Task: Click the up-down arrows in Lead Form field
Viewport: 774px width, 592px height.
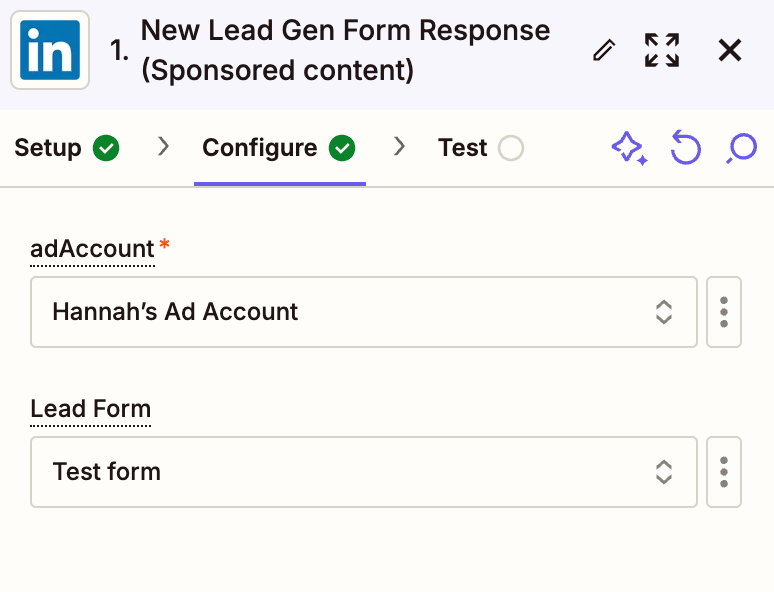Action: (x=664, y=472)
